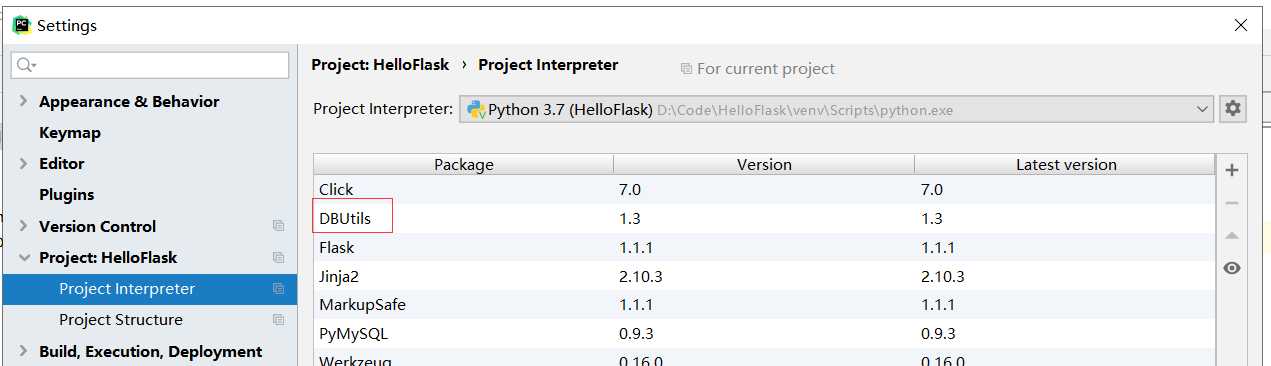This screenshot has width=1271, height=366.
Task: Select the DBUtils package row
Action: pos(764,218)
